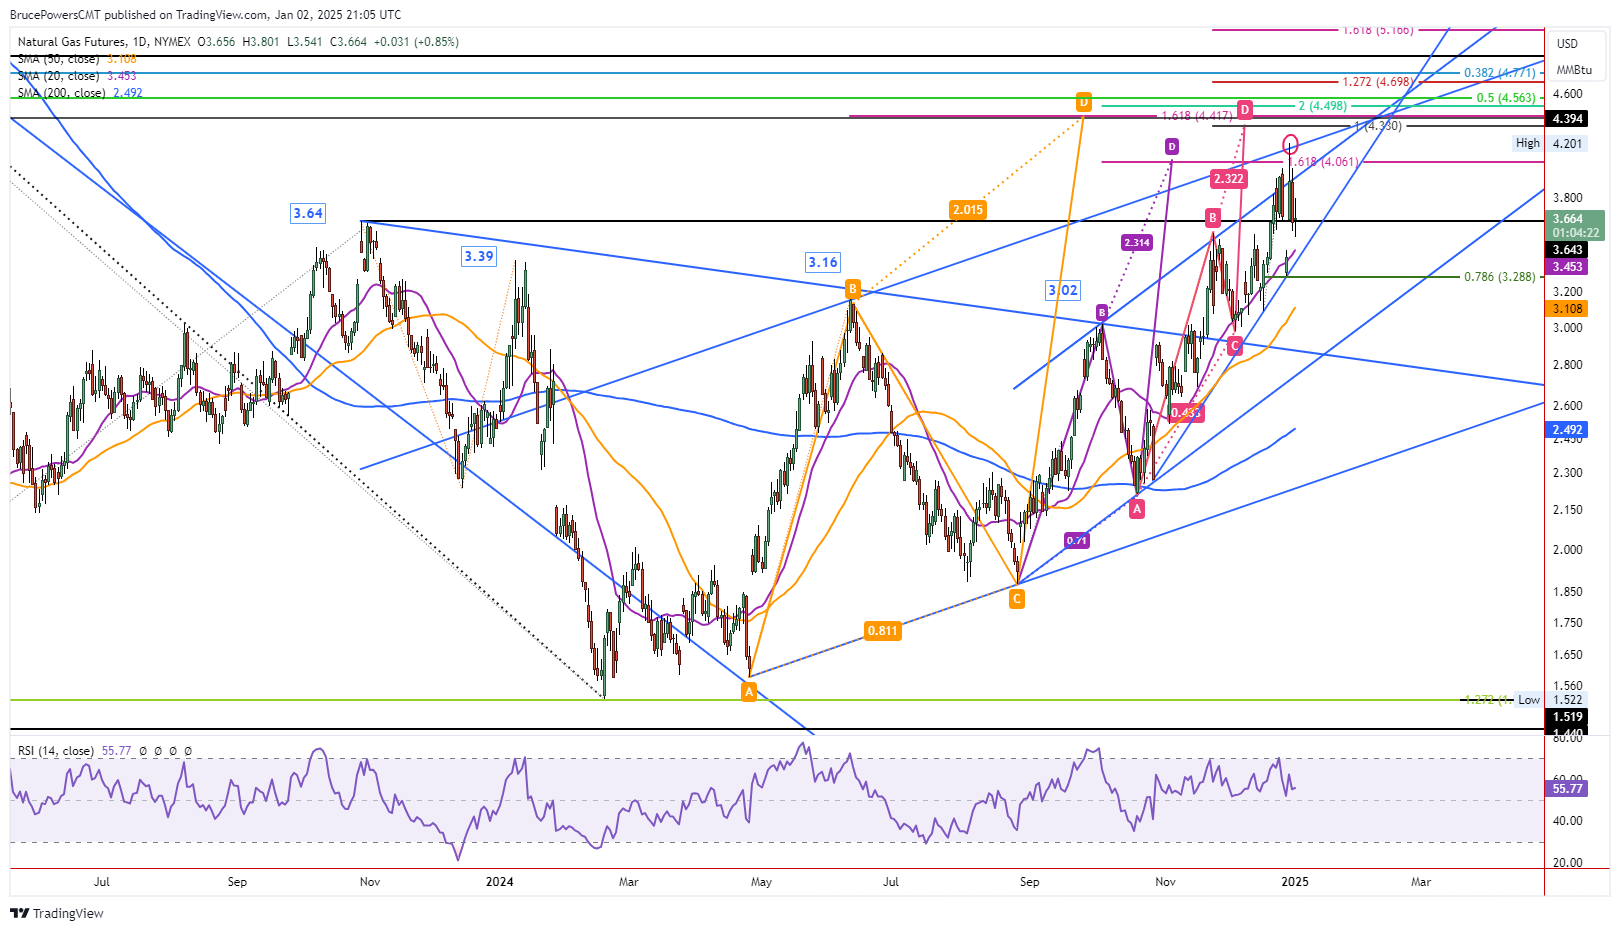This screenshot has height=931, width=1620.
Task: Select the 3.39 blue price annotation
Action: point(479,256)
